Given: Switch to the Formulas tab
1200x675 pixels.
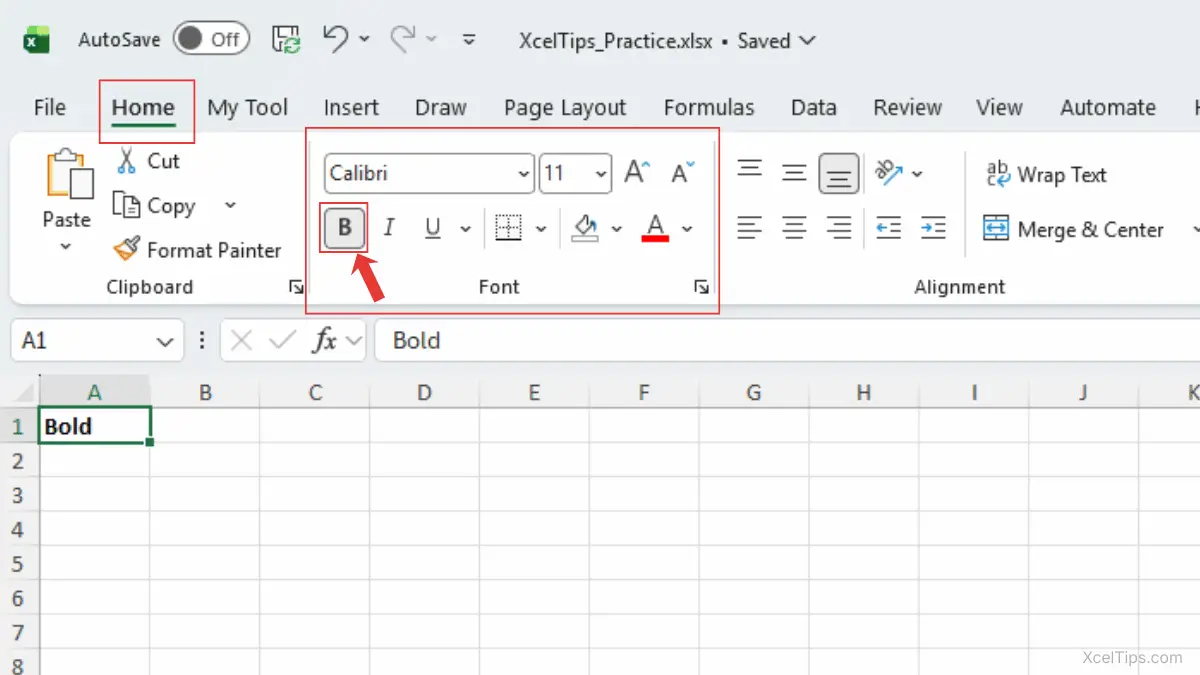Looking at the screenshot, I should point(709,108).
